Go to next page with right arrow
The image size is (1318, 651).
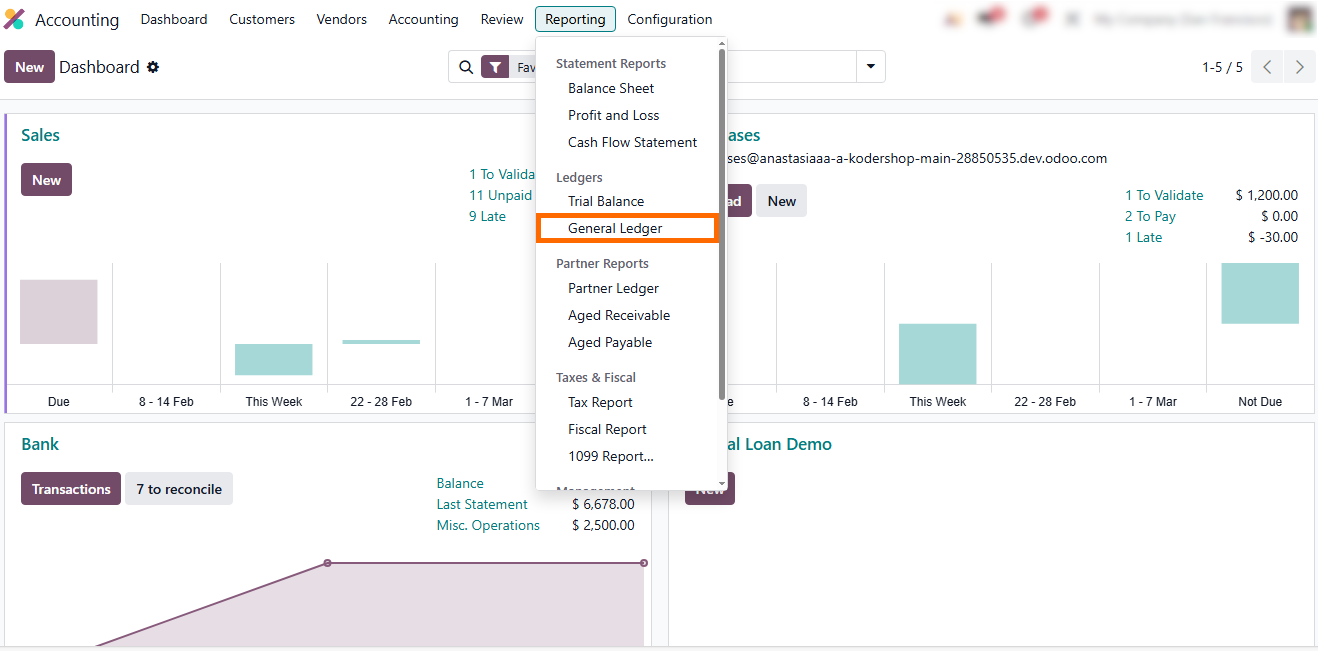pos(1299,67)
